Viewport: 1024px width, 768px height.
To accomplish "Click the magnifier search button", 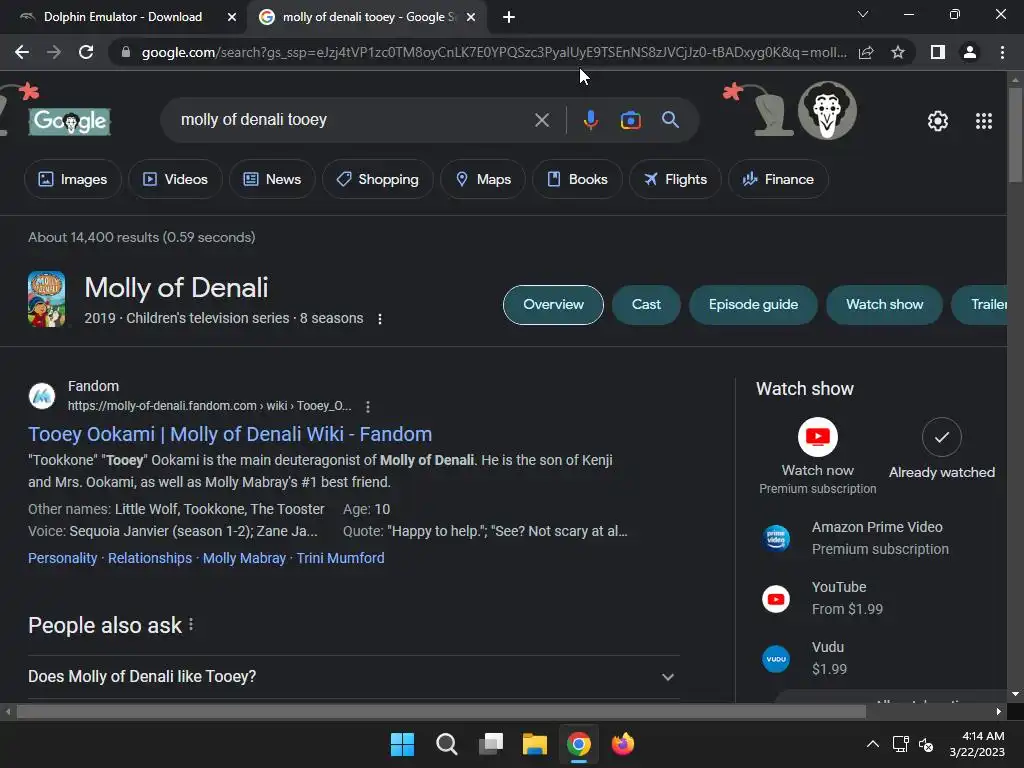I will [x=670, y=120].
